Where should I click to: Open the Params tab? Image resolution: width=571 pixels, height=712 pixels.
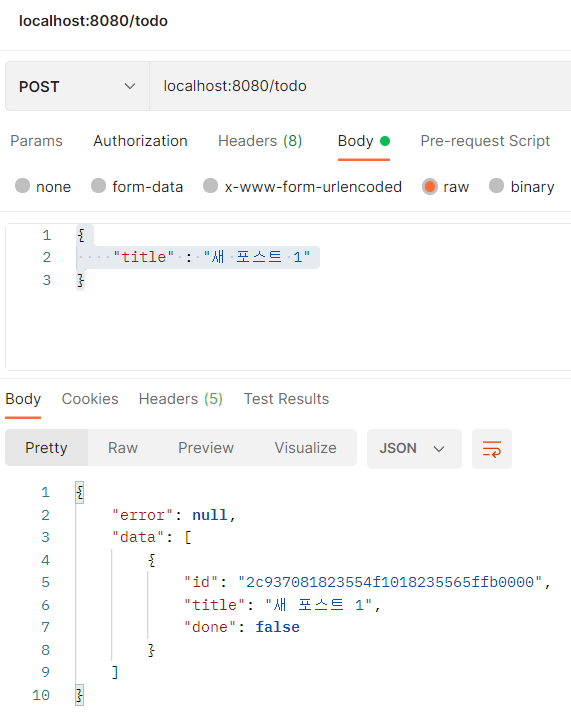click(36, 141)
